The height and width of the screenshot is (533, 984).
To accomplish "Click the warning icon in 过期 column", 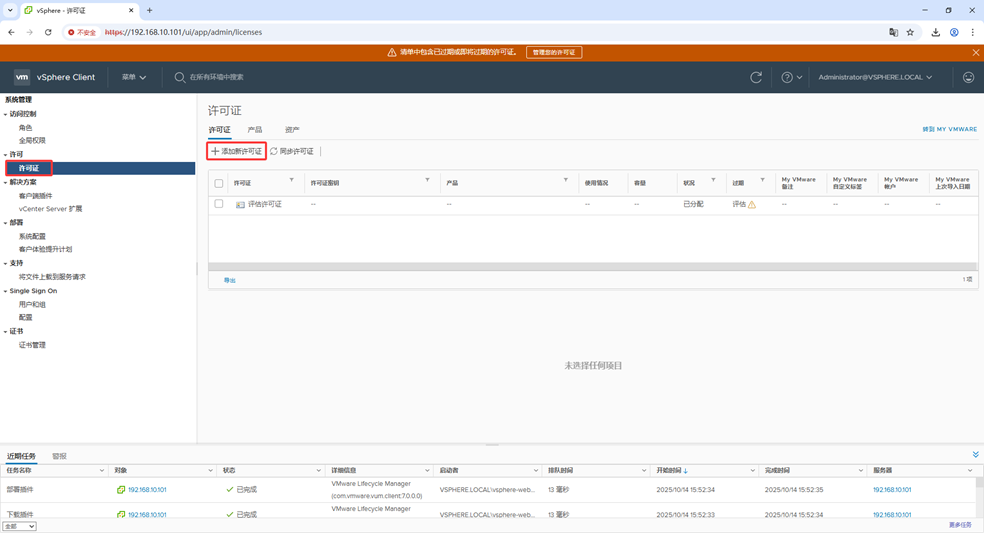I will click(x=752, y=204).
